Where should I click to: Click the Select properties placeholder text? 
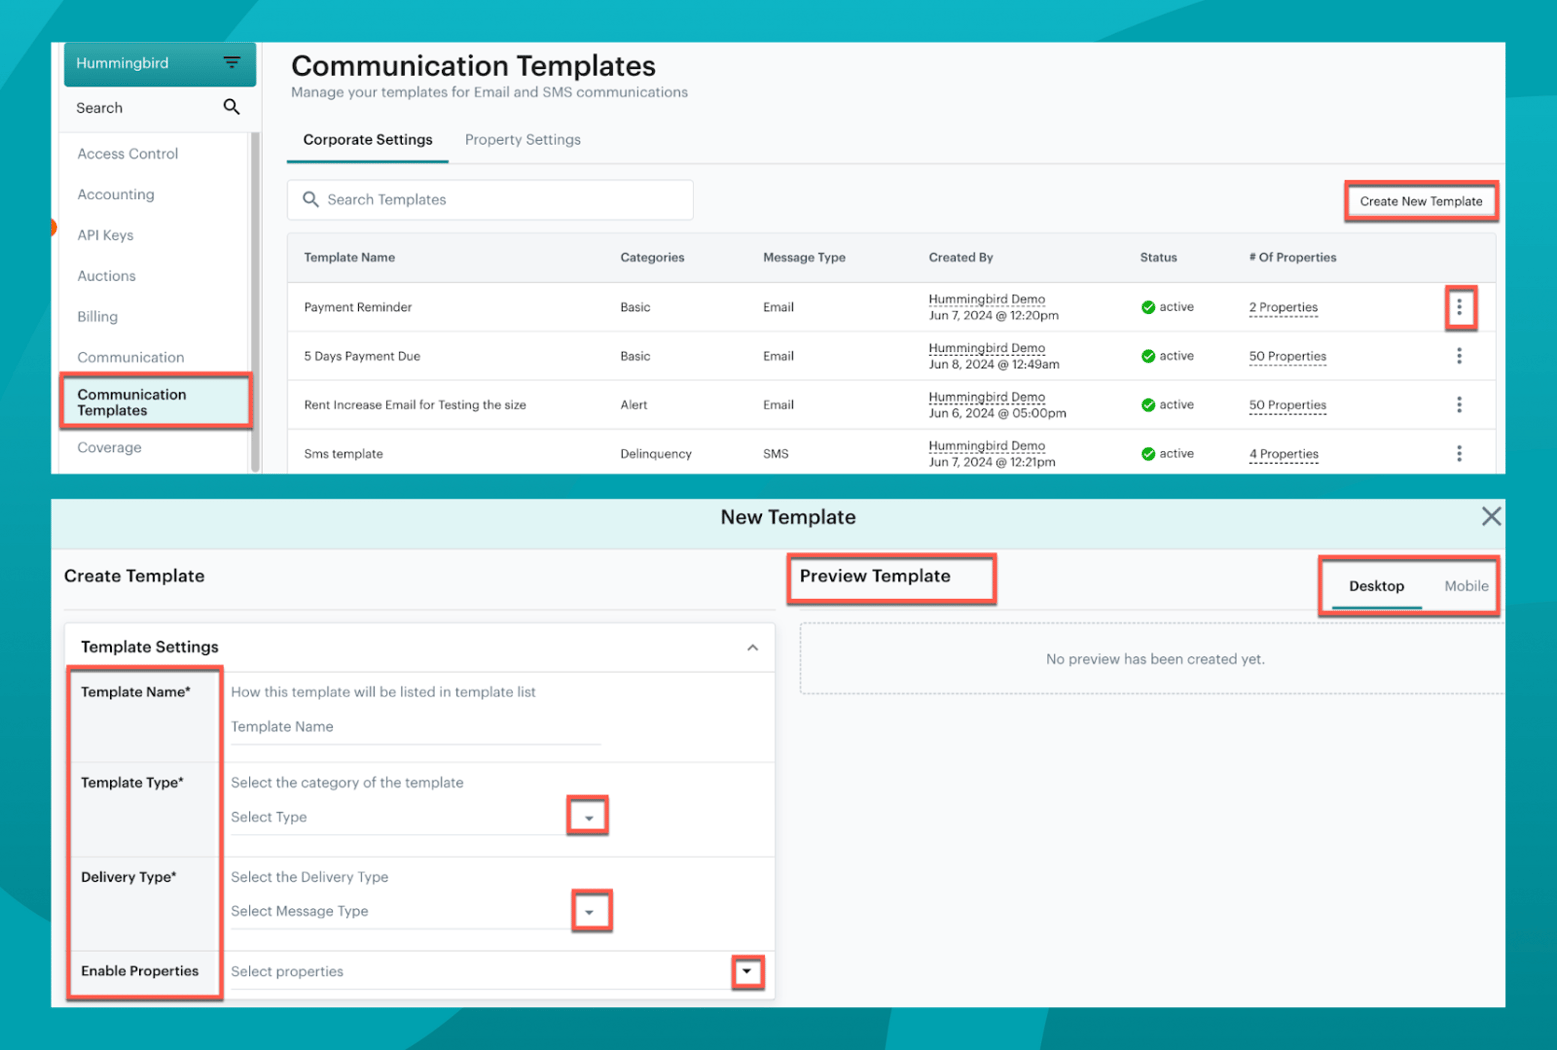click(x=287, y=972)
